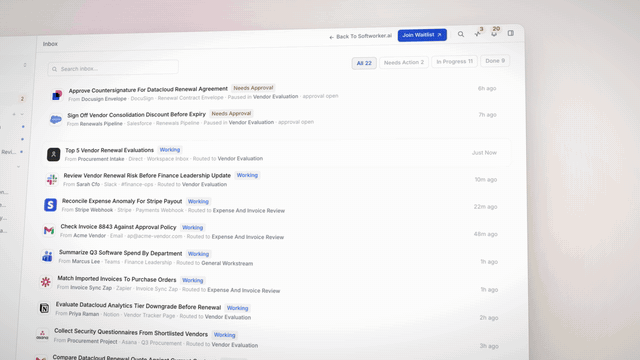Click Working badge on Reconcile Expense Anomaly

(198, 202)
